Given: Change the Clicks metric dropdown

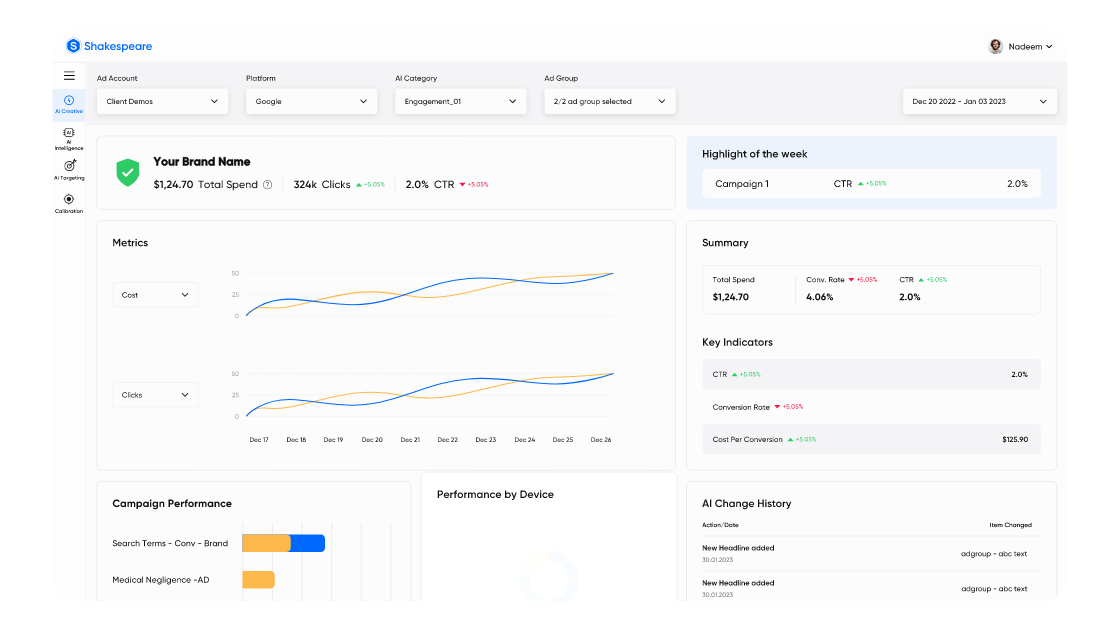Looking at the screenshot, I should pos(155,394).
